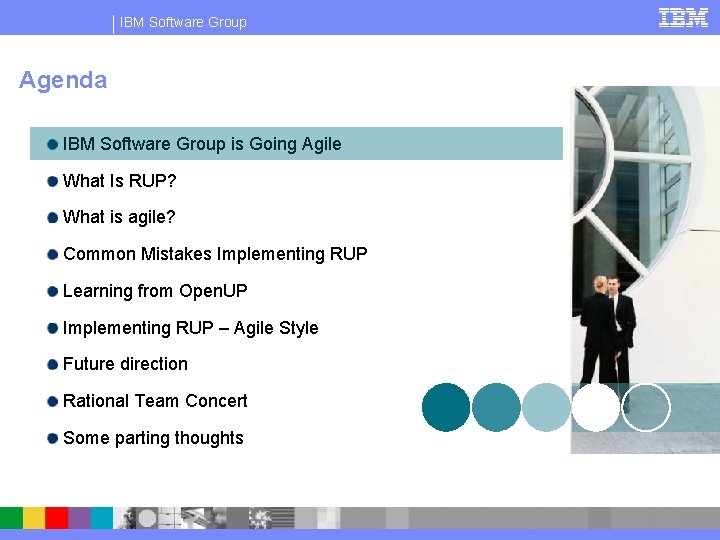
Task: Select 'IBM Software Group is Going Agile' item
Action: pos(296,144)
